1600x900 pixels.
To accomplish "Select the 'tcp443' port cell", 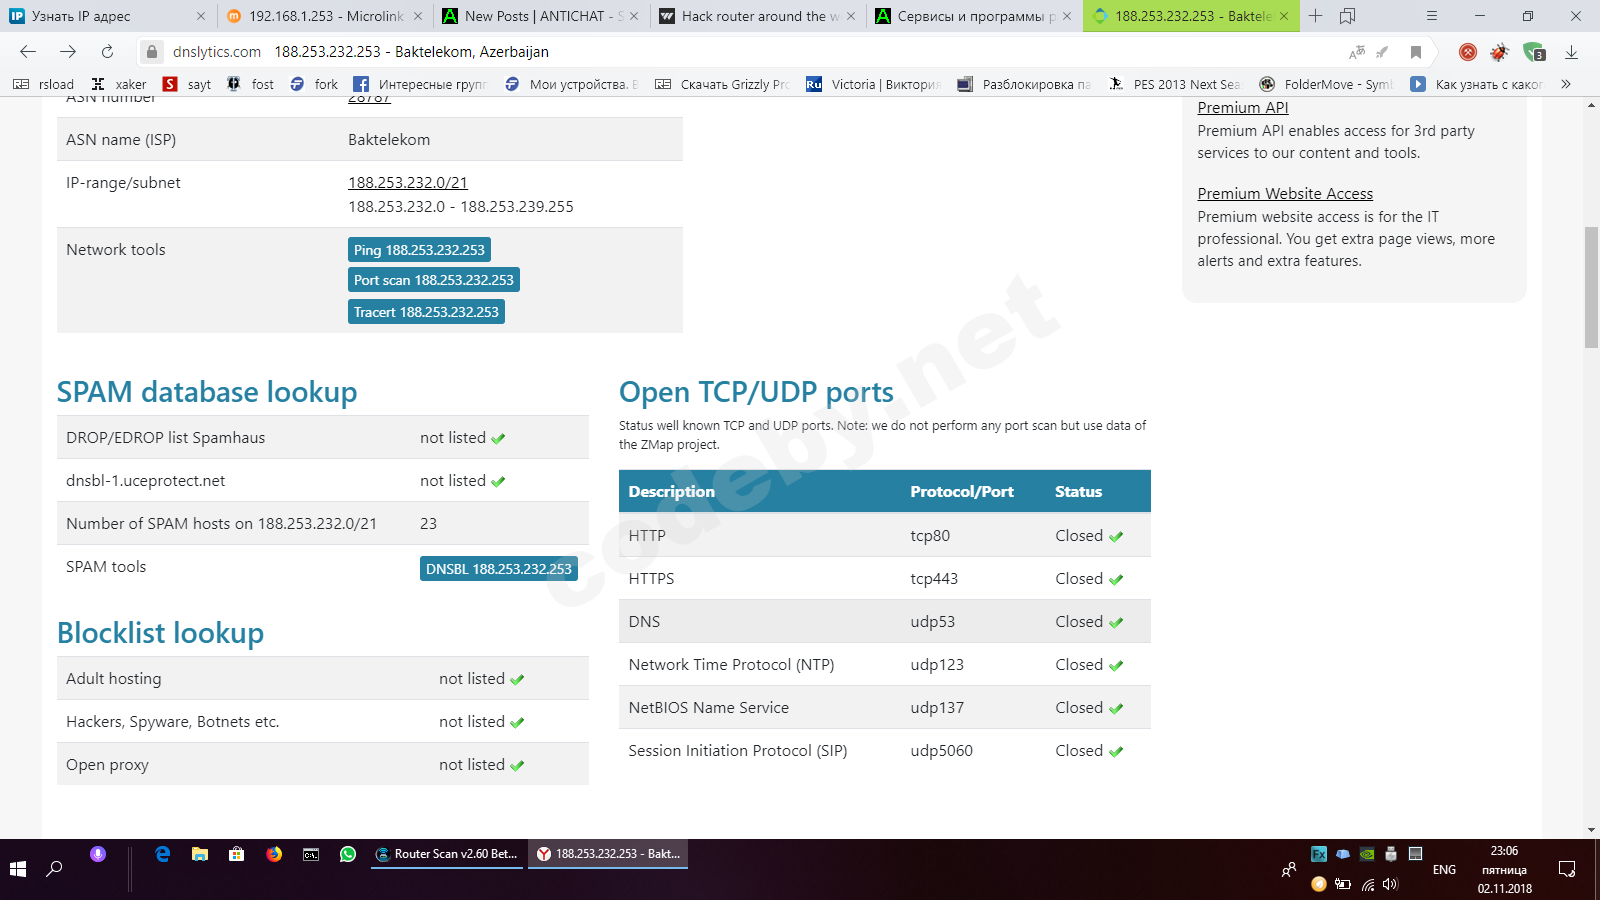I will pyautogui.click(x=934, y=579).
